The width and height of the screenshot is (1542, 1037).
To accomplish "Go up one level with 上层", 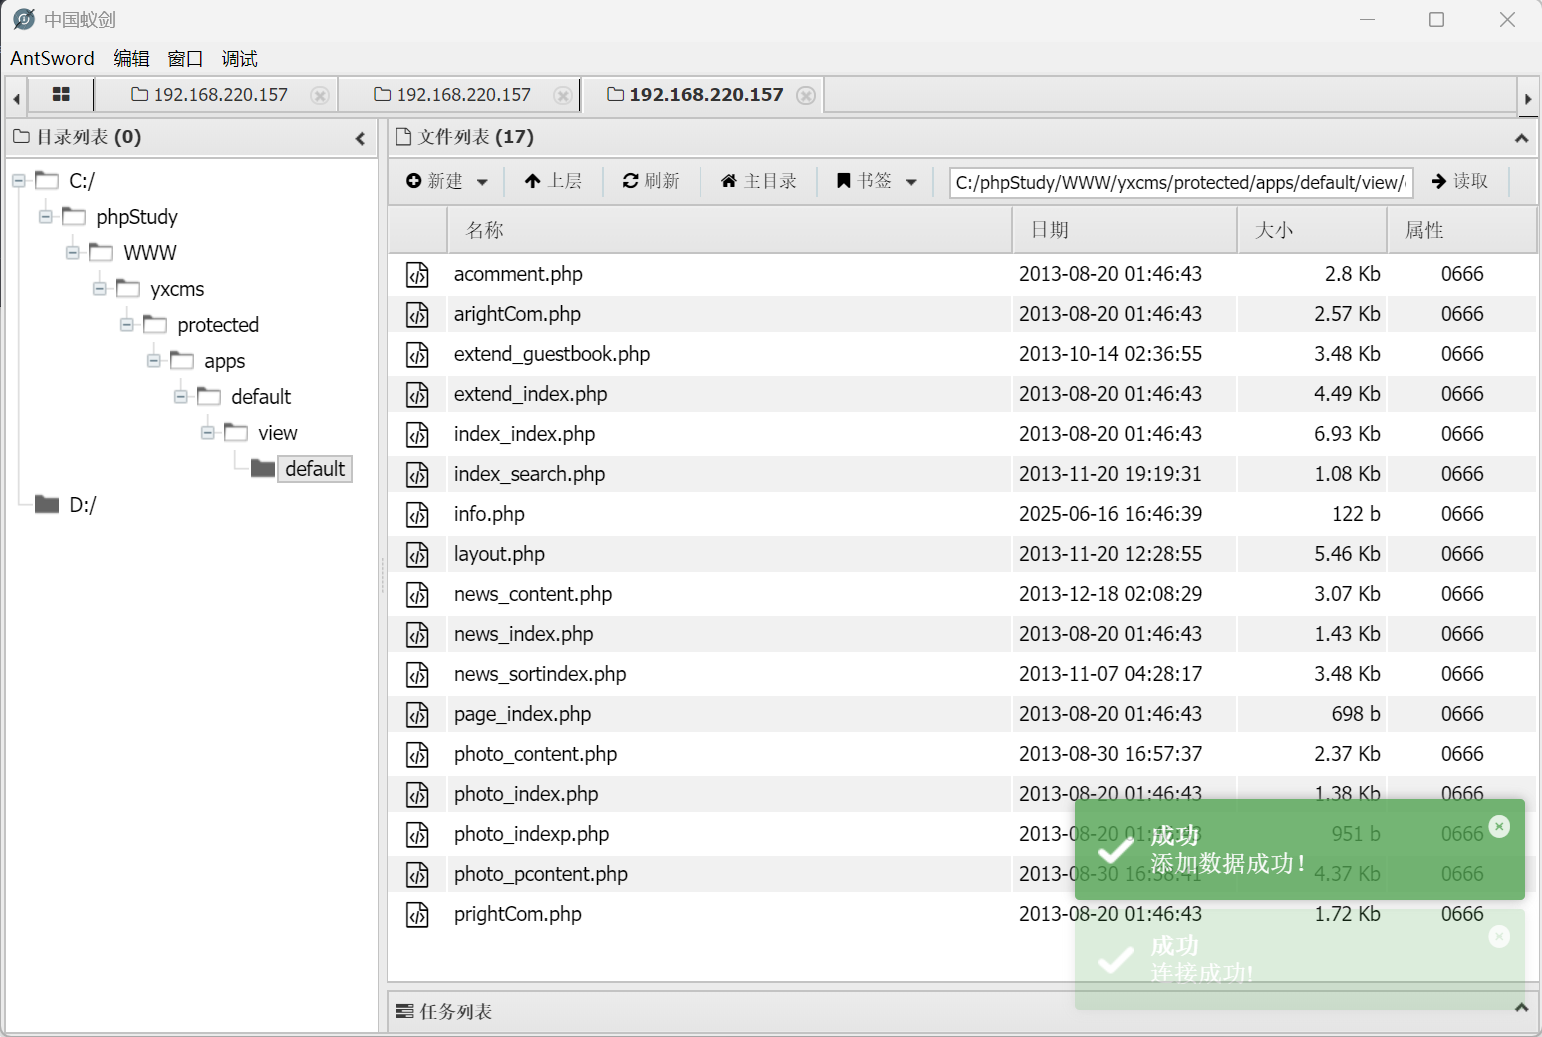I will click(x=553, y=181).
